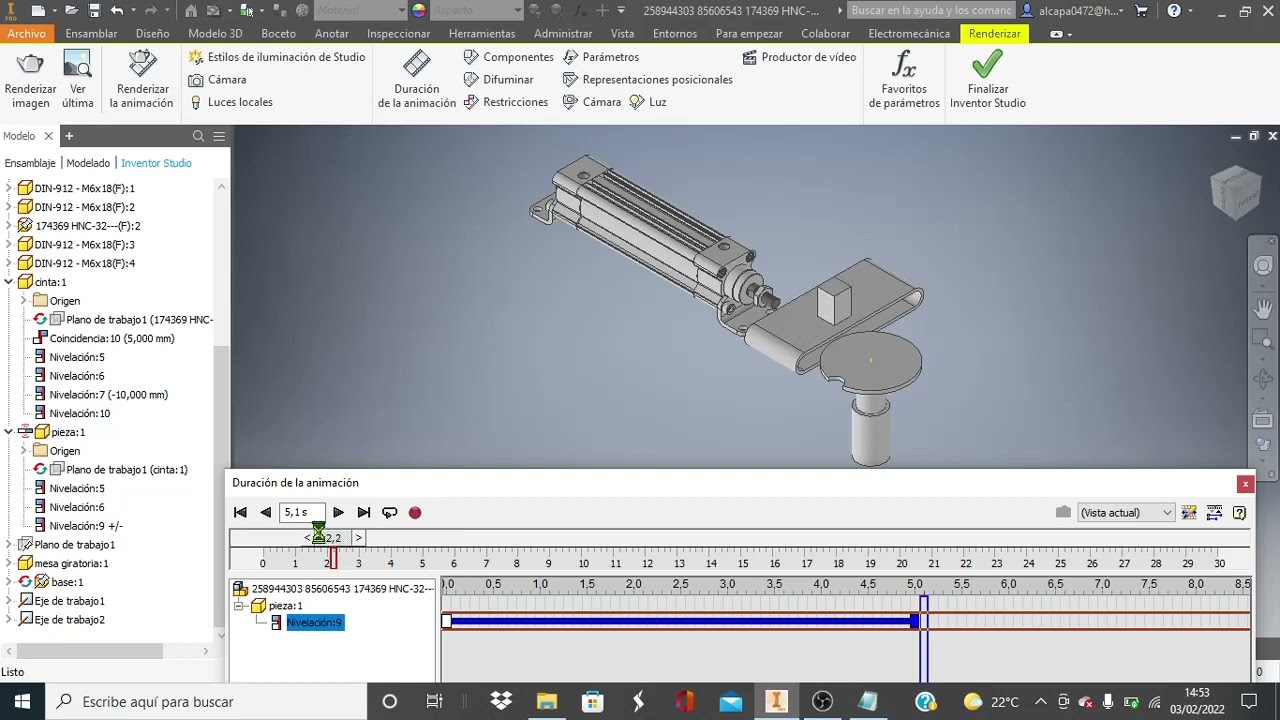Viewport: 1280px width, 720px height.
Task: Click the current time field 5,1 s
Action: (x=302, y=512)
